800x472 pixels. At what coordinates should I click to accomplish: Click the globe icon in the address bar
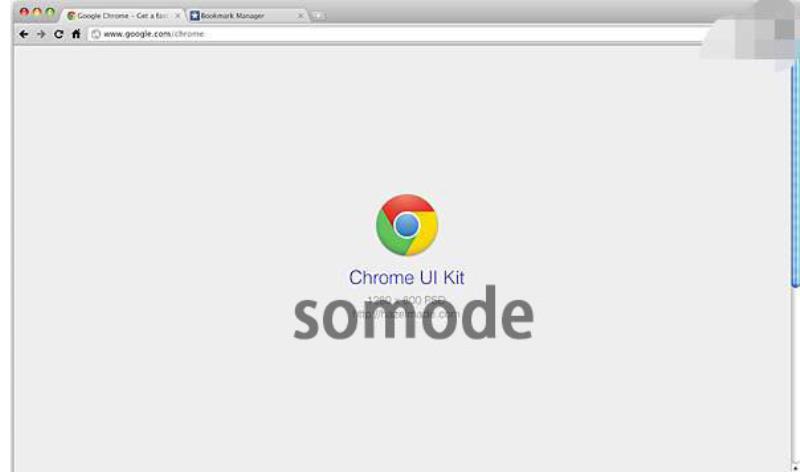[x=96, y=34]
